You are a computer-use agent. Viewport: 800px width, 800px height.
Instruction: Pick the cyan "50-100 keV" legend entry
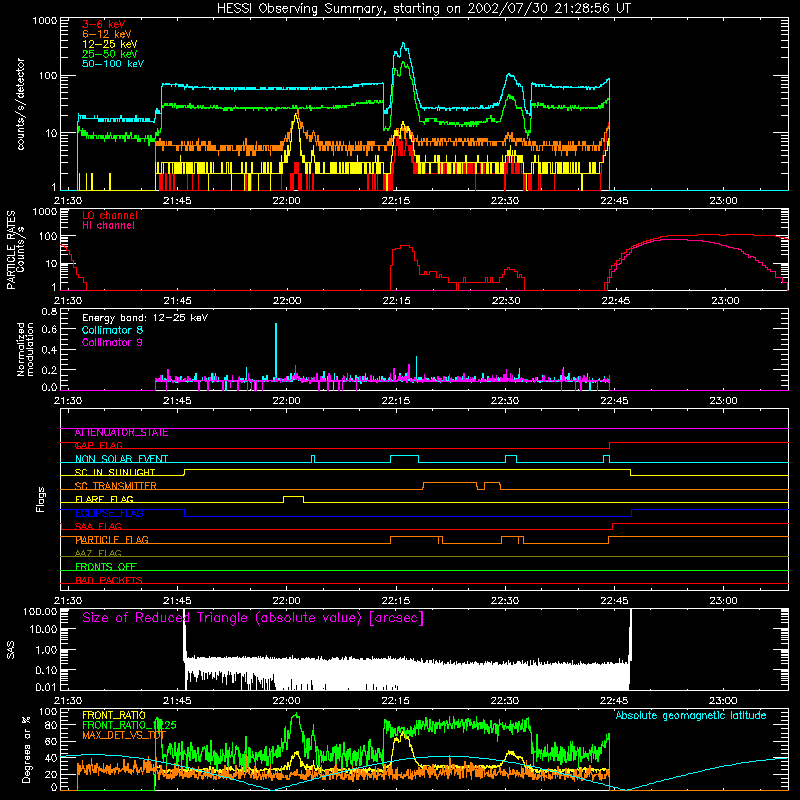tap(113, 64)
